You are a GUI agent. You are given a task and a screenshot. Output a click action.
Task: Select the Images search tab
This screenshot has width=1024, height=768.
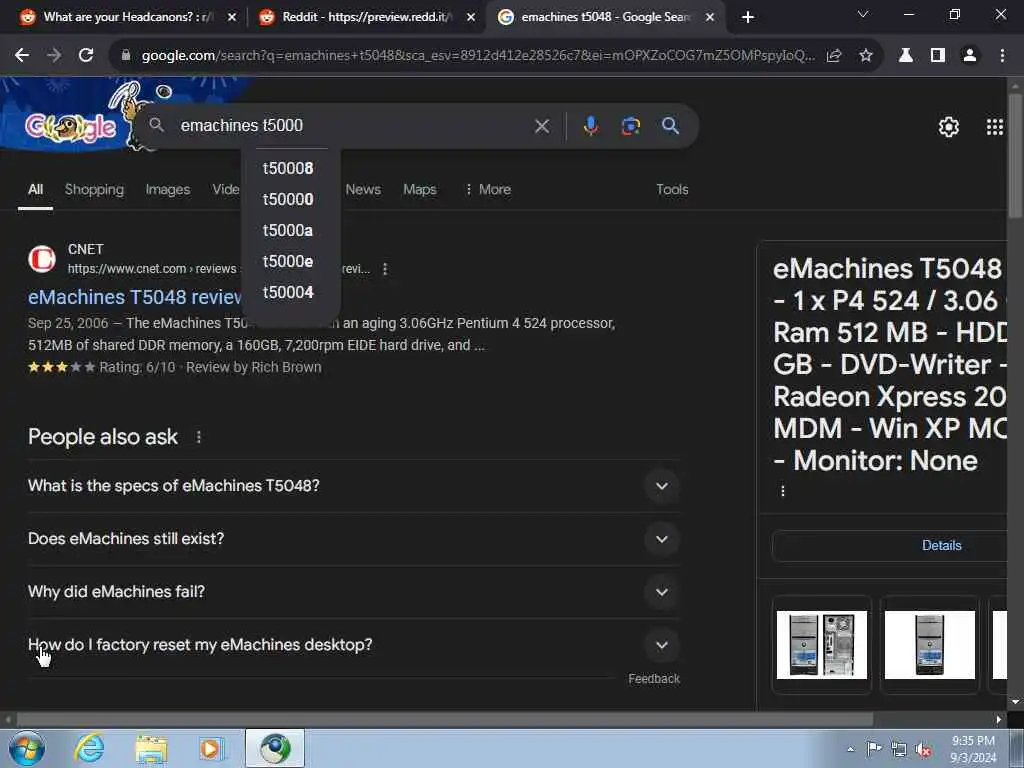[x=168, y=189]
